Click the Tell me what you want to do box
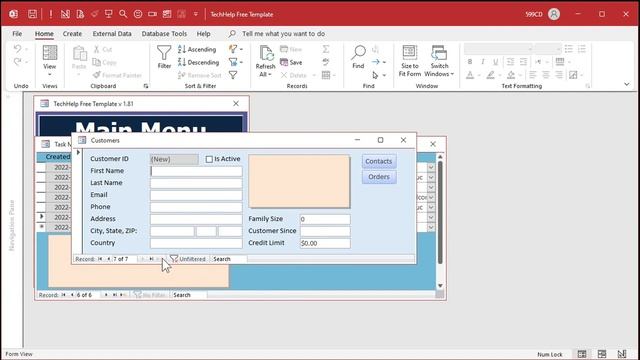This screenshot has width=640, height=360. coord(283,34)
